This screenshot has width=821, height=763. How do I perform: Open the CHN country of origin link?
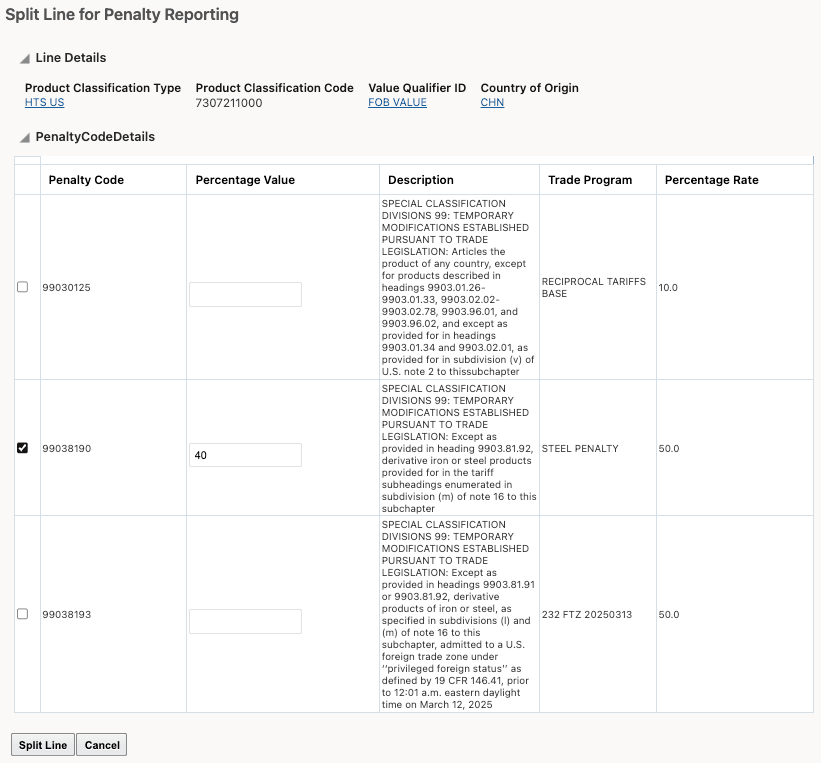click(x=493, y=102)
